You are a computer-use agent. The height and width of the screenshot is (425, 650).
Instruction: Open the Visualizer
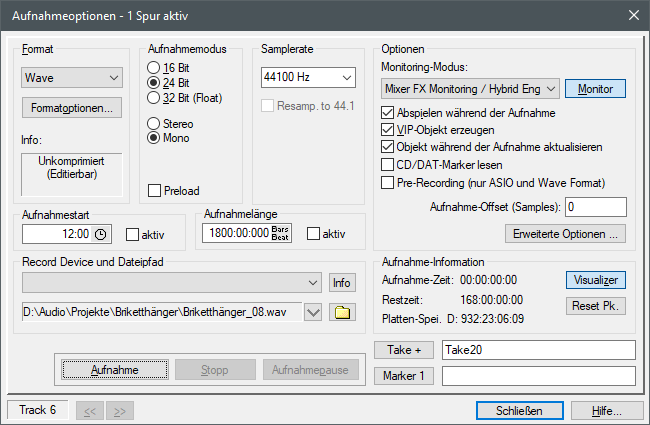point(596,280)
